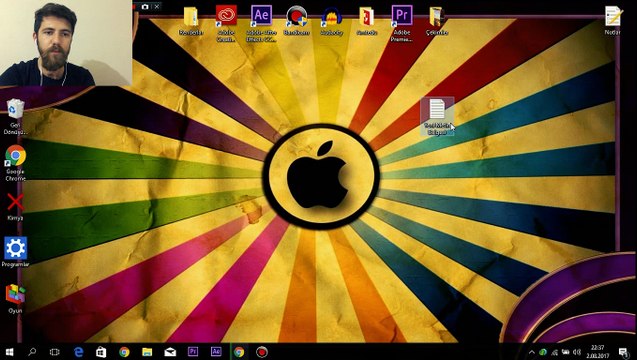The width and height of the screenshot is (637, 360).
Task: Select the leftmost folder in top icon row
Action: point(191,20)
